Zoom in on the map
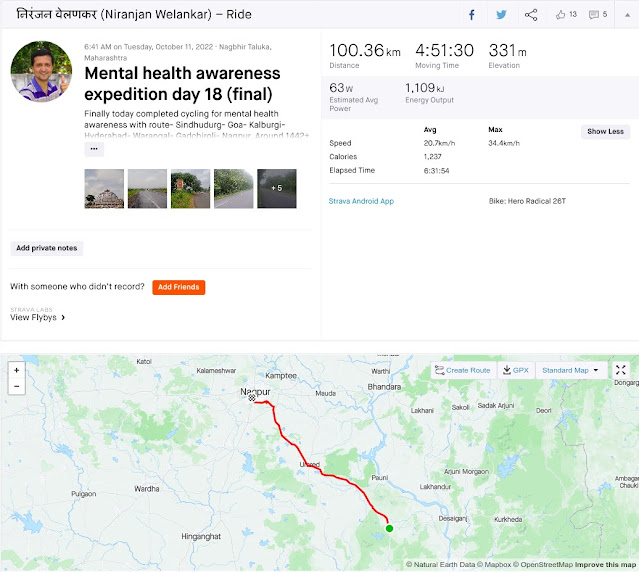The height and width of the screenshot is (572, 639). [x=17, y=370]
